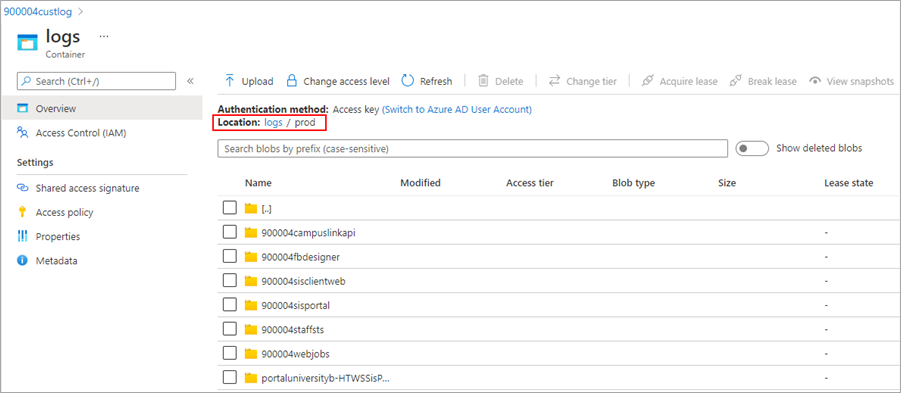The width and height of the screenshot is (901, 393).
Task: Check the 900004campuslinkapi folder checkbox
Action: [230, 232]
